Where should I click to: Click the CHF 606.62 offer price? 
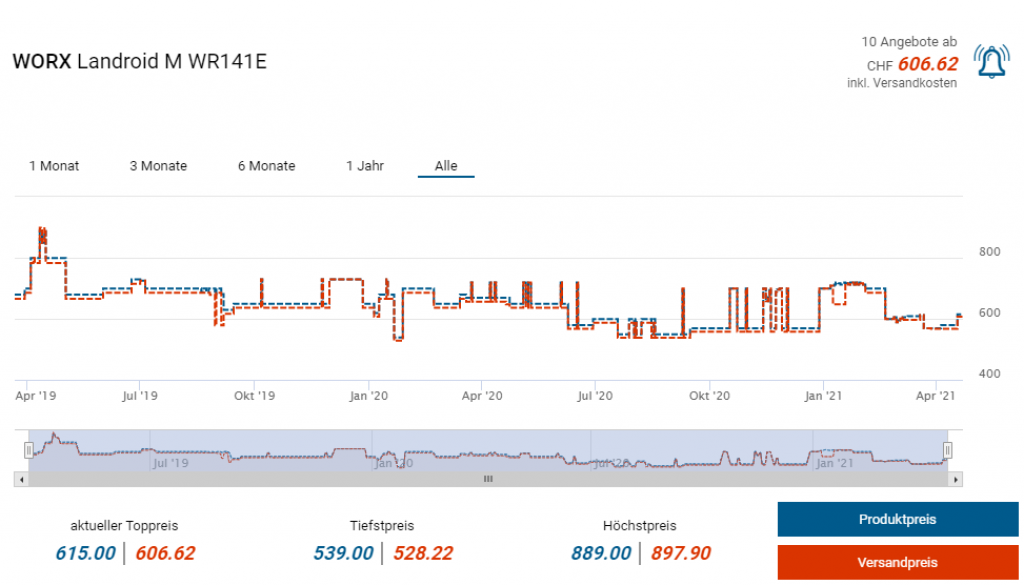[x=927, y=64]
